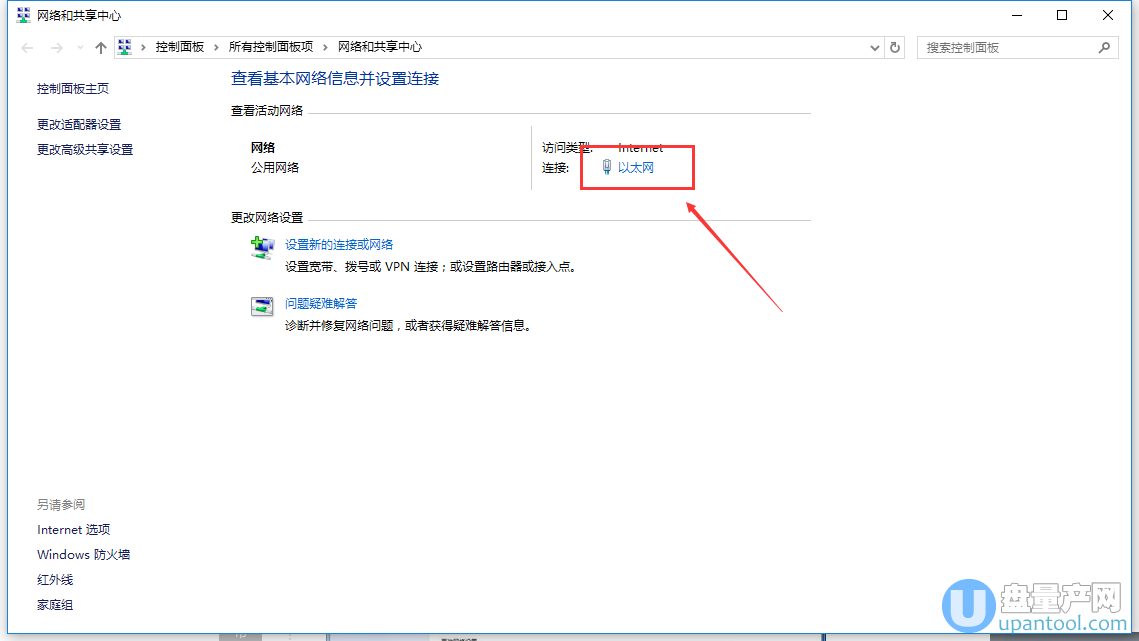Click the up arrow navigation icon

pyautogui.click(x=100, y=46)
